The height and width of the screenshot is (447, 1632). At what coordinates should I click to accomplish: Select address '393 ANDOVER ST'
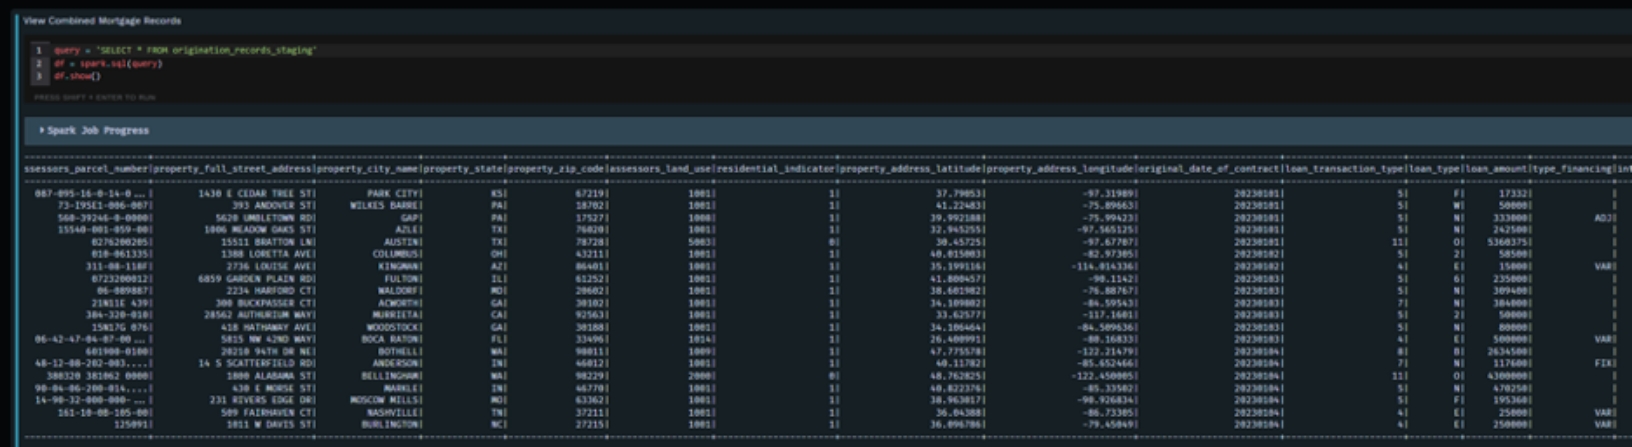click(x=273, y=206)
